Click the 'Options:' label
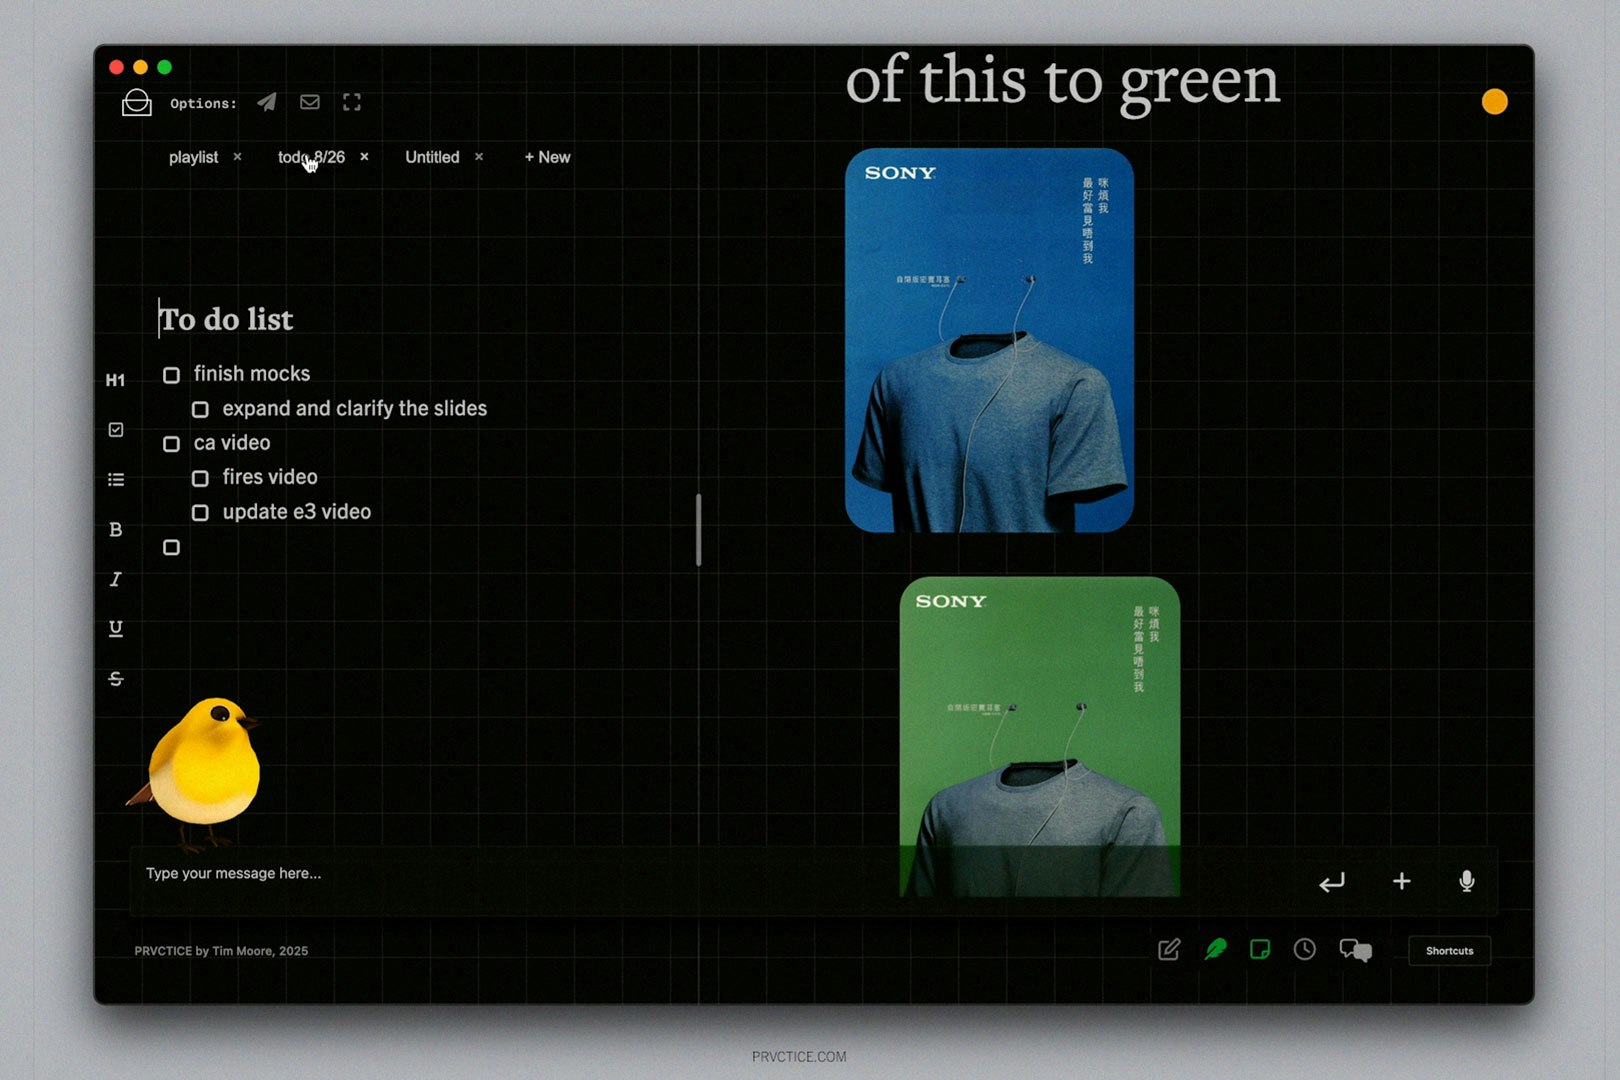Screen dimensions: 1620x1080 pyautogui.click(x=204, y=103)
